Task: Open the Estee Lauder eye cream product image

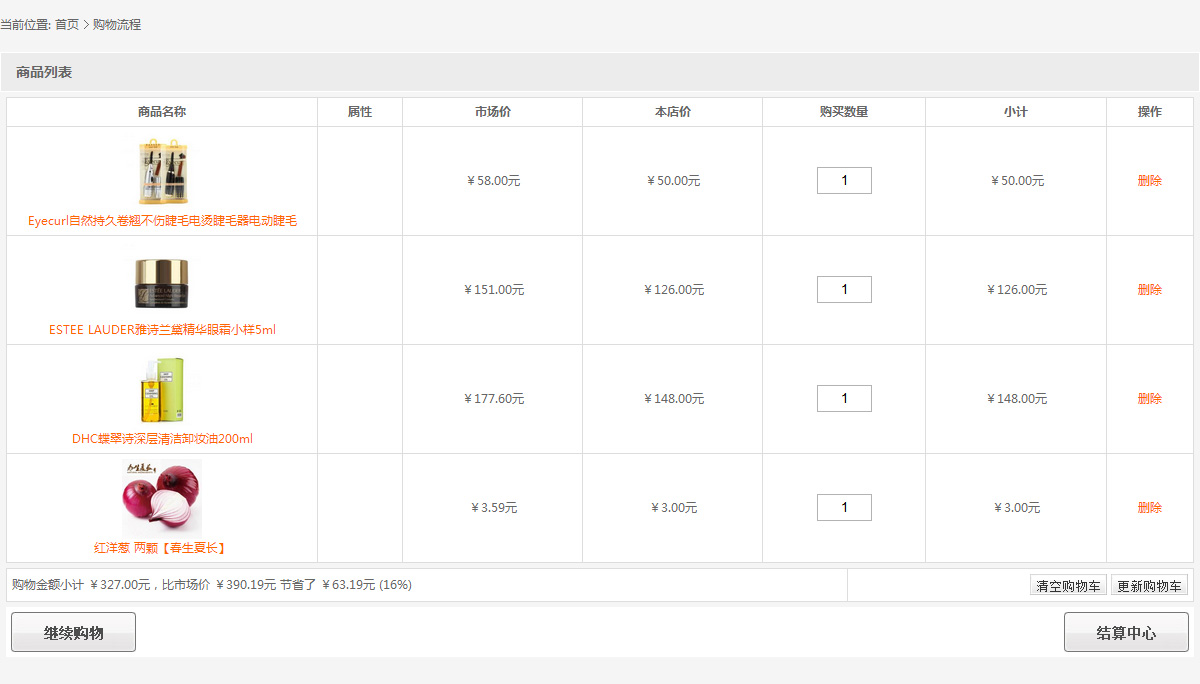Action: click(x=162, y=282)
